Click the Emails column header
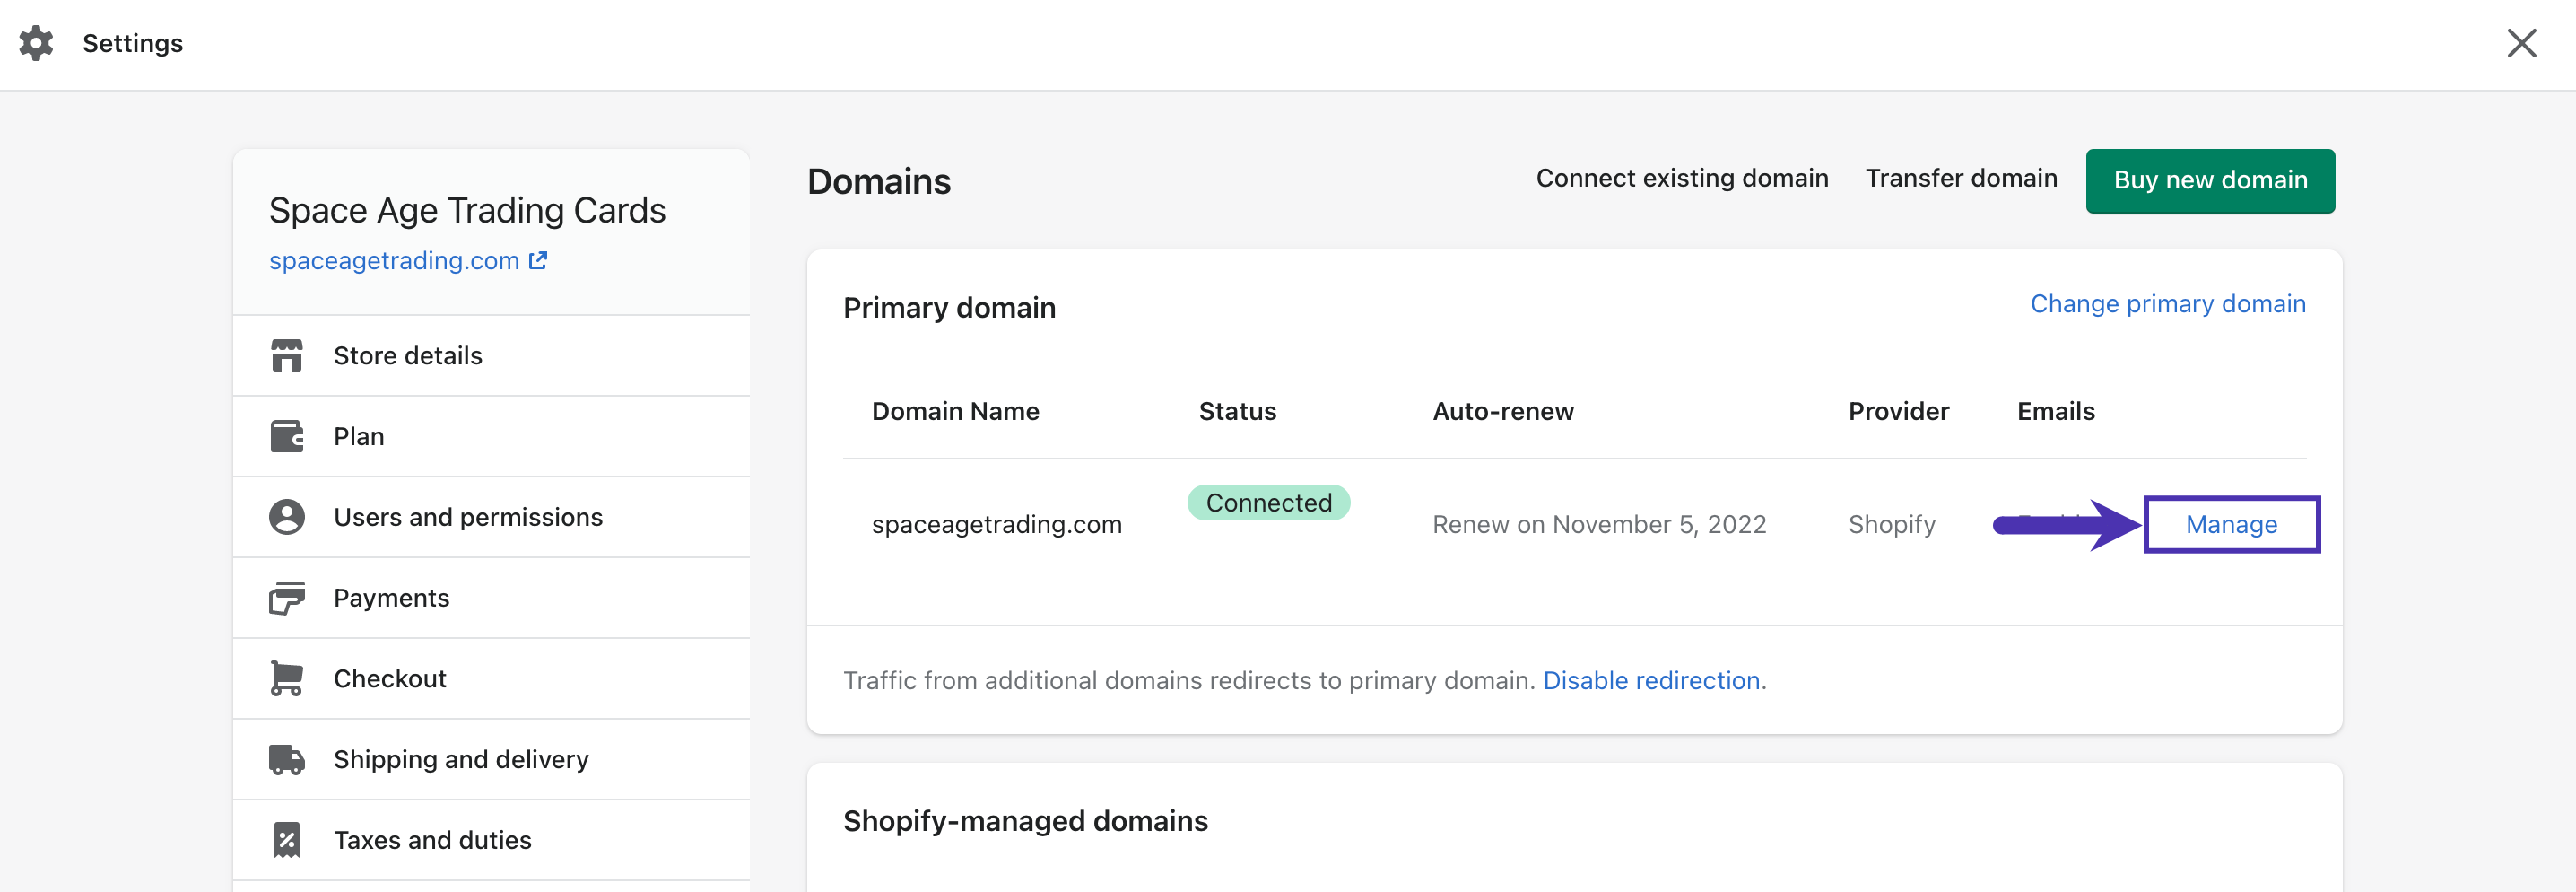2576x892 pixels. point(2055,411)
